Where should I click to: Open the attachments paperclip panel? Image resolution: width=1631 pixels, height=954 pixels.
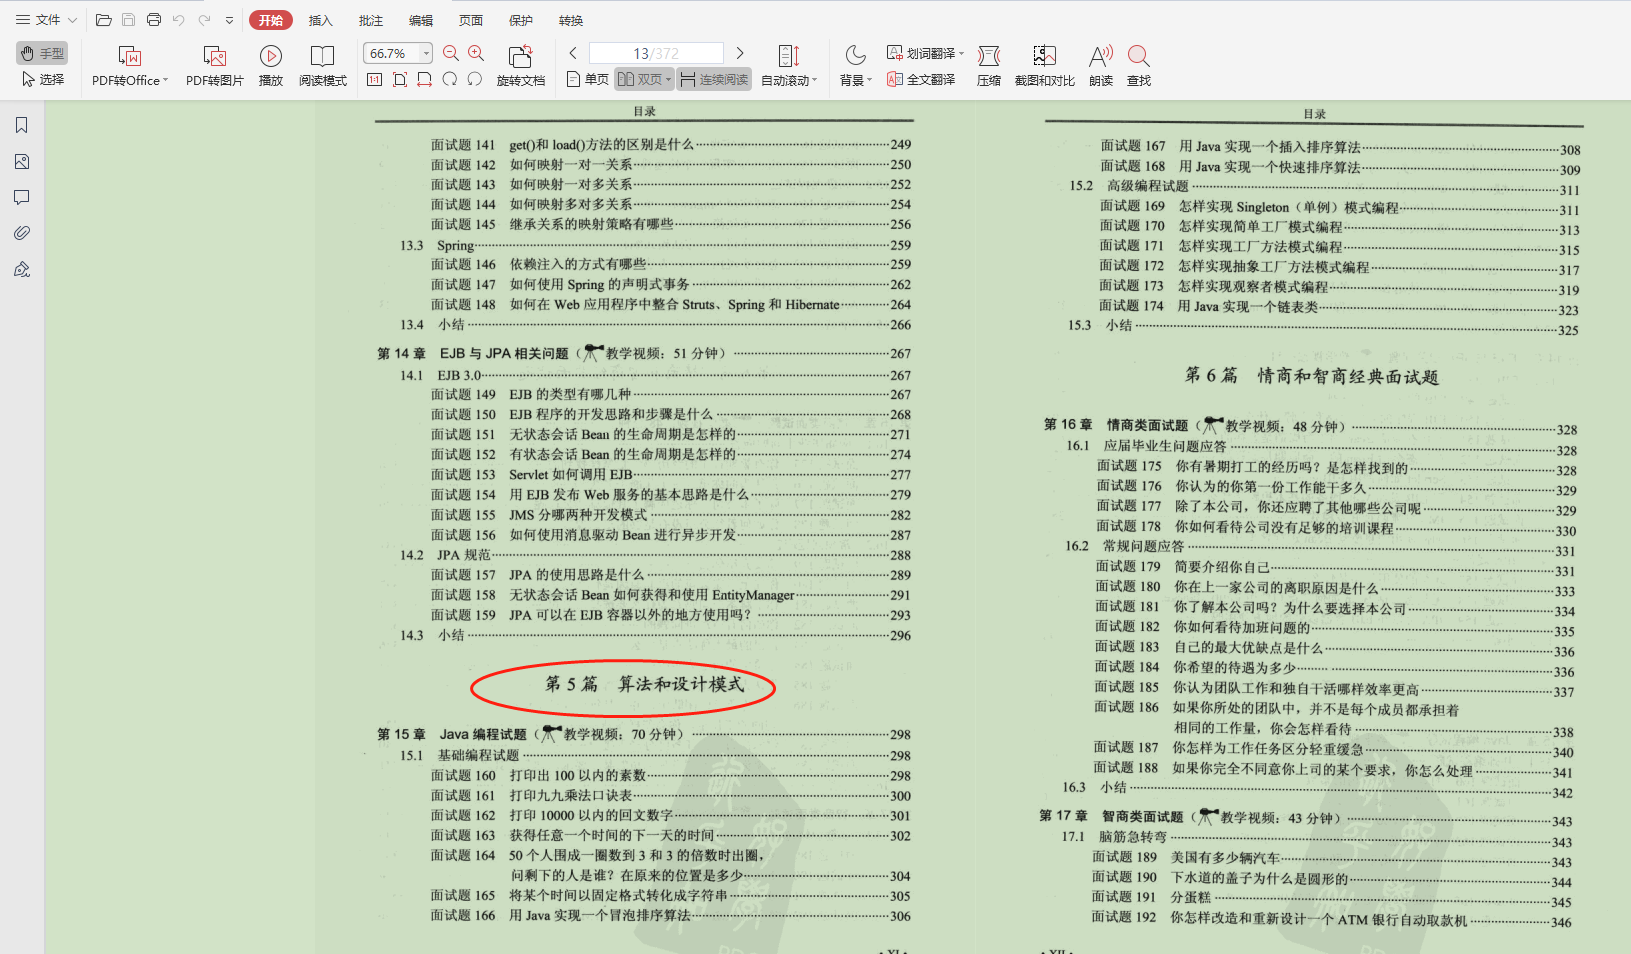pyautogui.click(x=22, y=233)
